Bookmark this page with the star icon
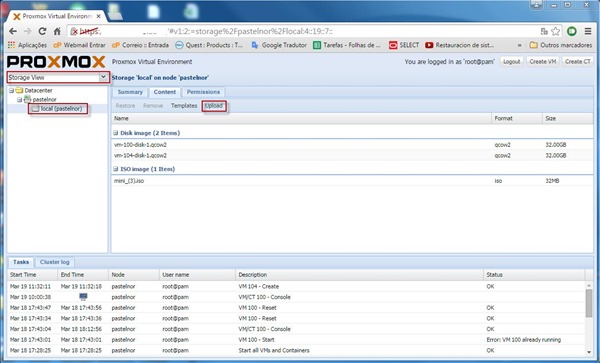Screen dimensions: 600x363 click(555, 31)
